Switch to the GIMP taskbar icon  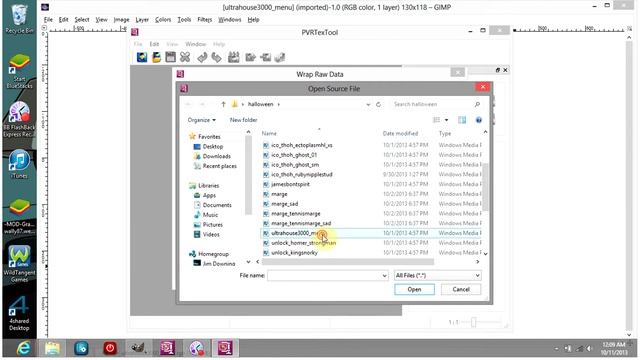coord(138,348)
